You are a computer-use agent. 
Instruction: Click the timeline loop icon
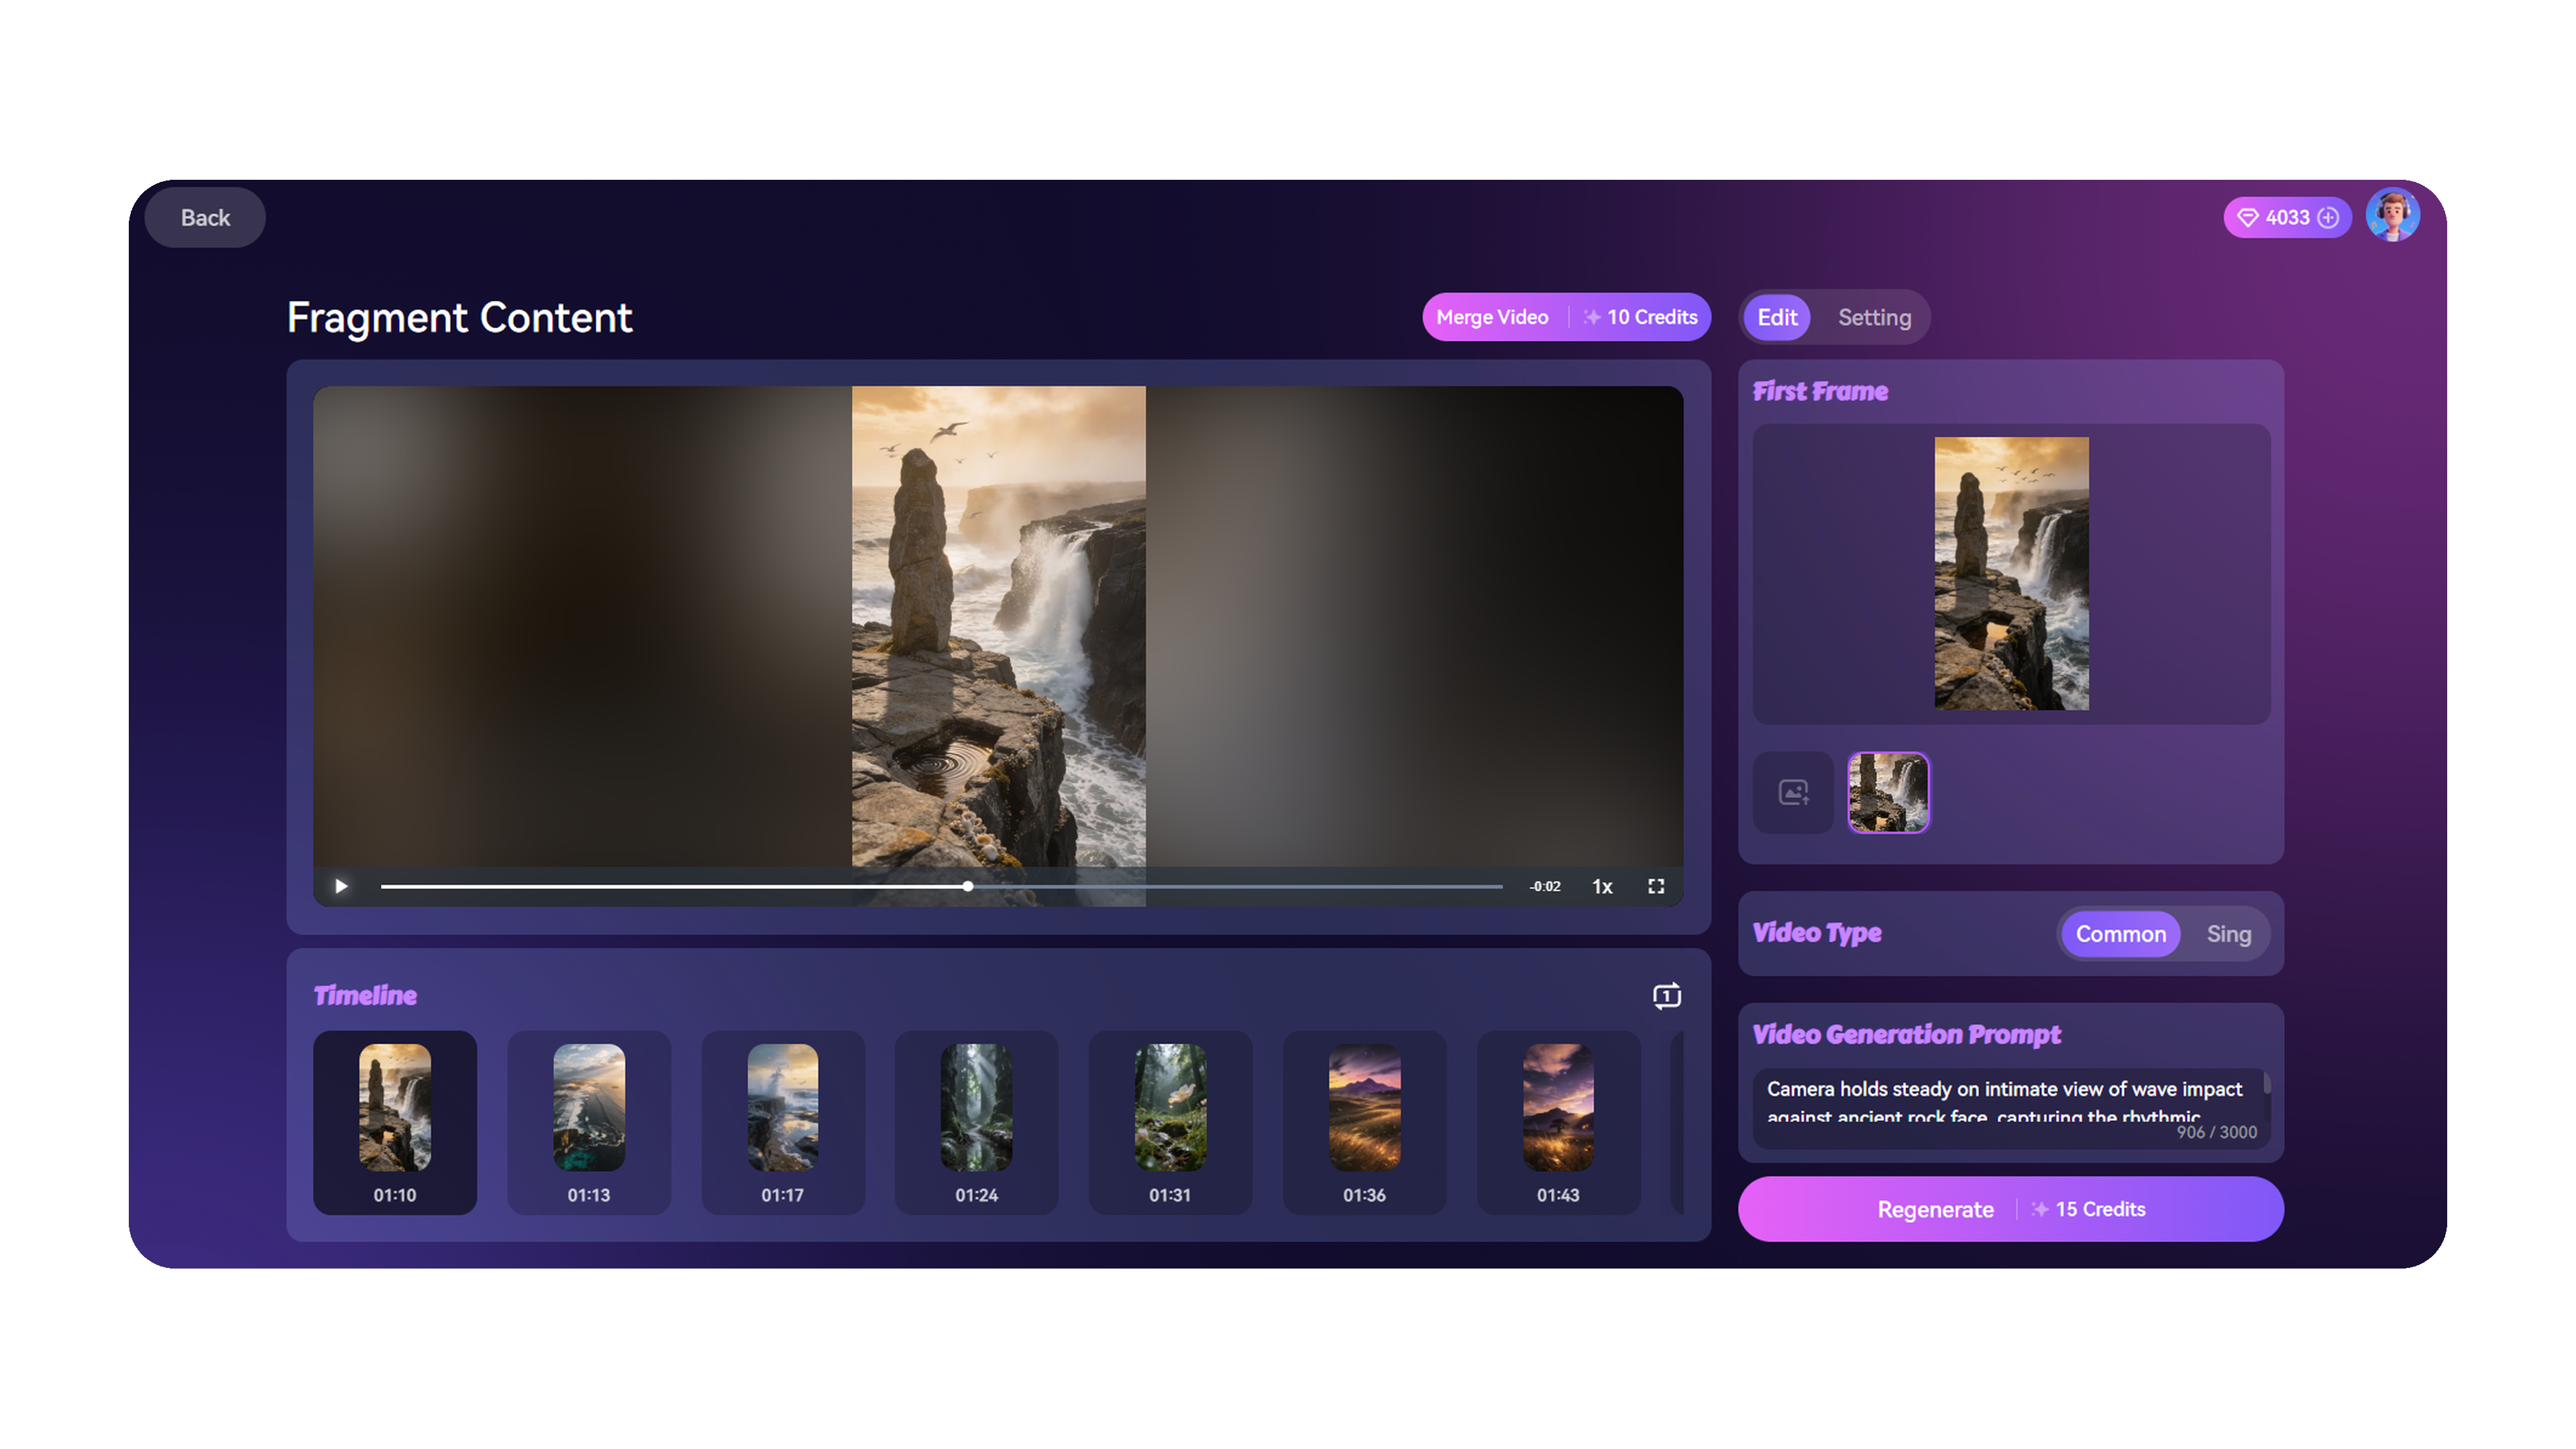(1666, 995)
